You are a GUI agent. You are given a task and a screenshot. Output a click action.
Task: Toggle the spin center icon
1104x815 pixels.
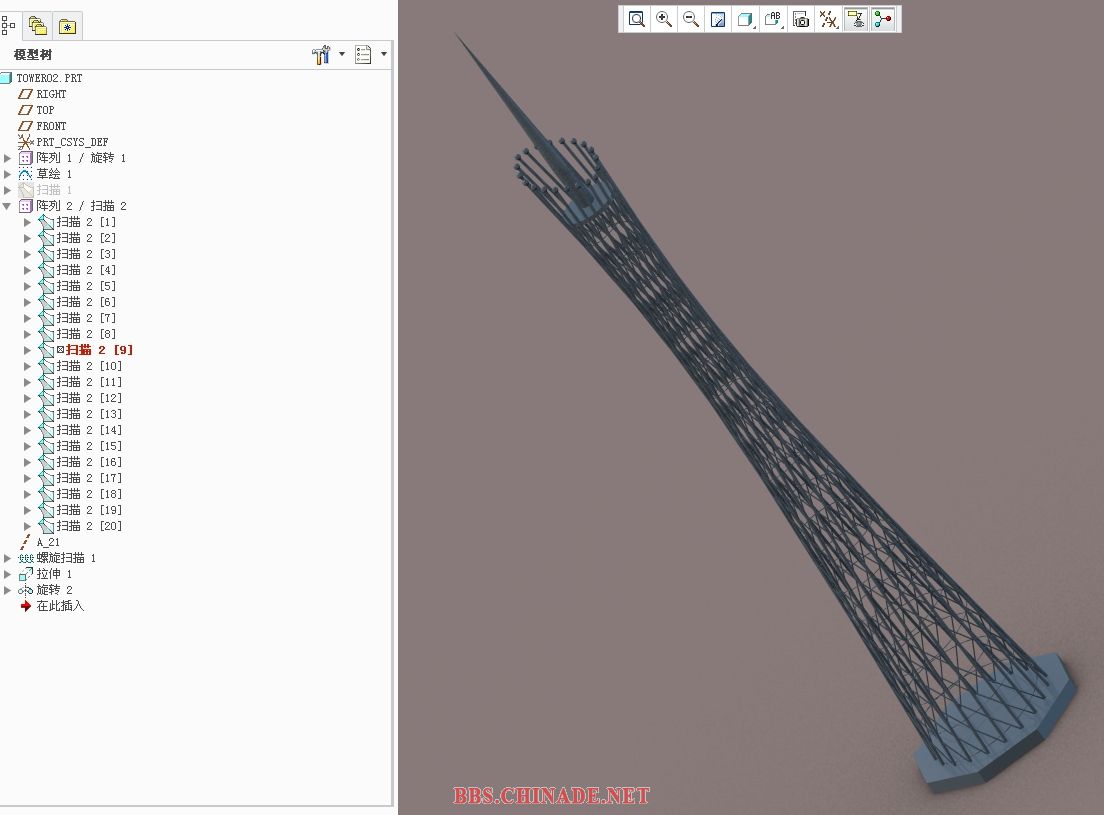[x=883, y=19]
